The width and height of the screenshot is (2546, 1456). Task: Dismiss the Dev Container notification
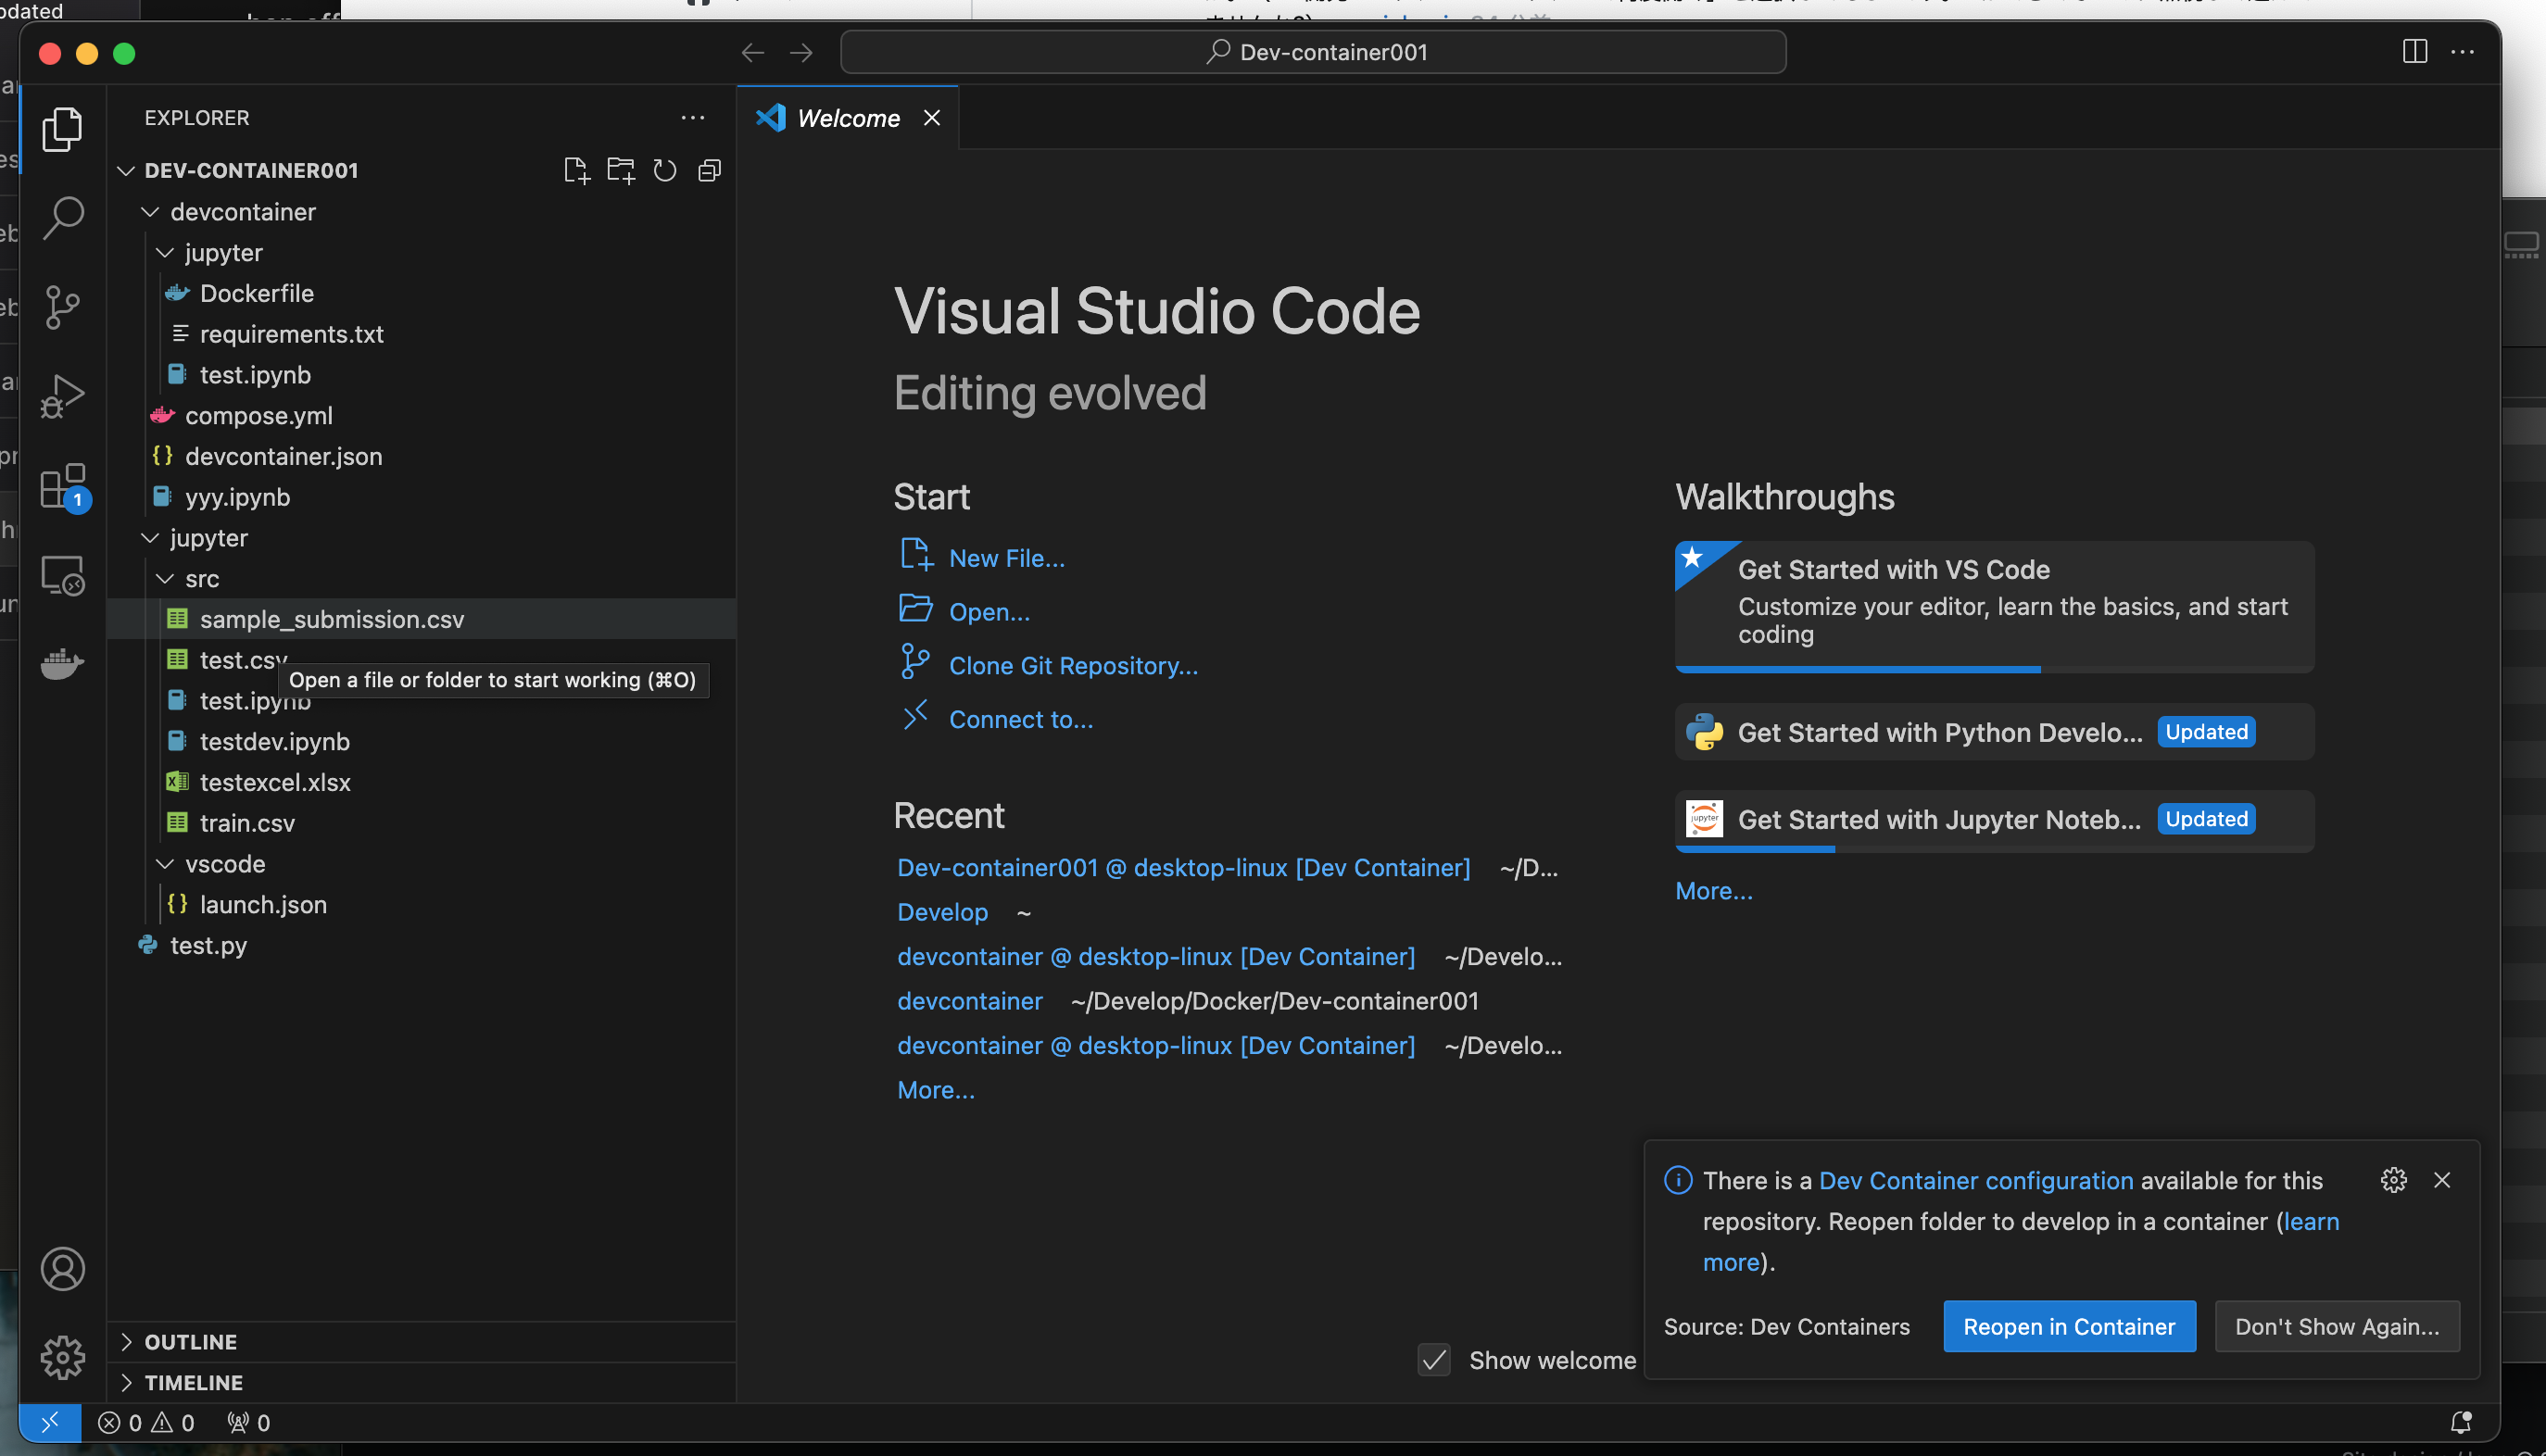2441,1180
